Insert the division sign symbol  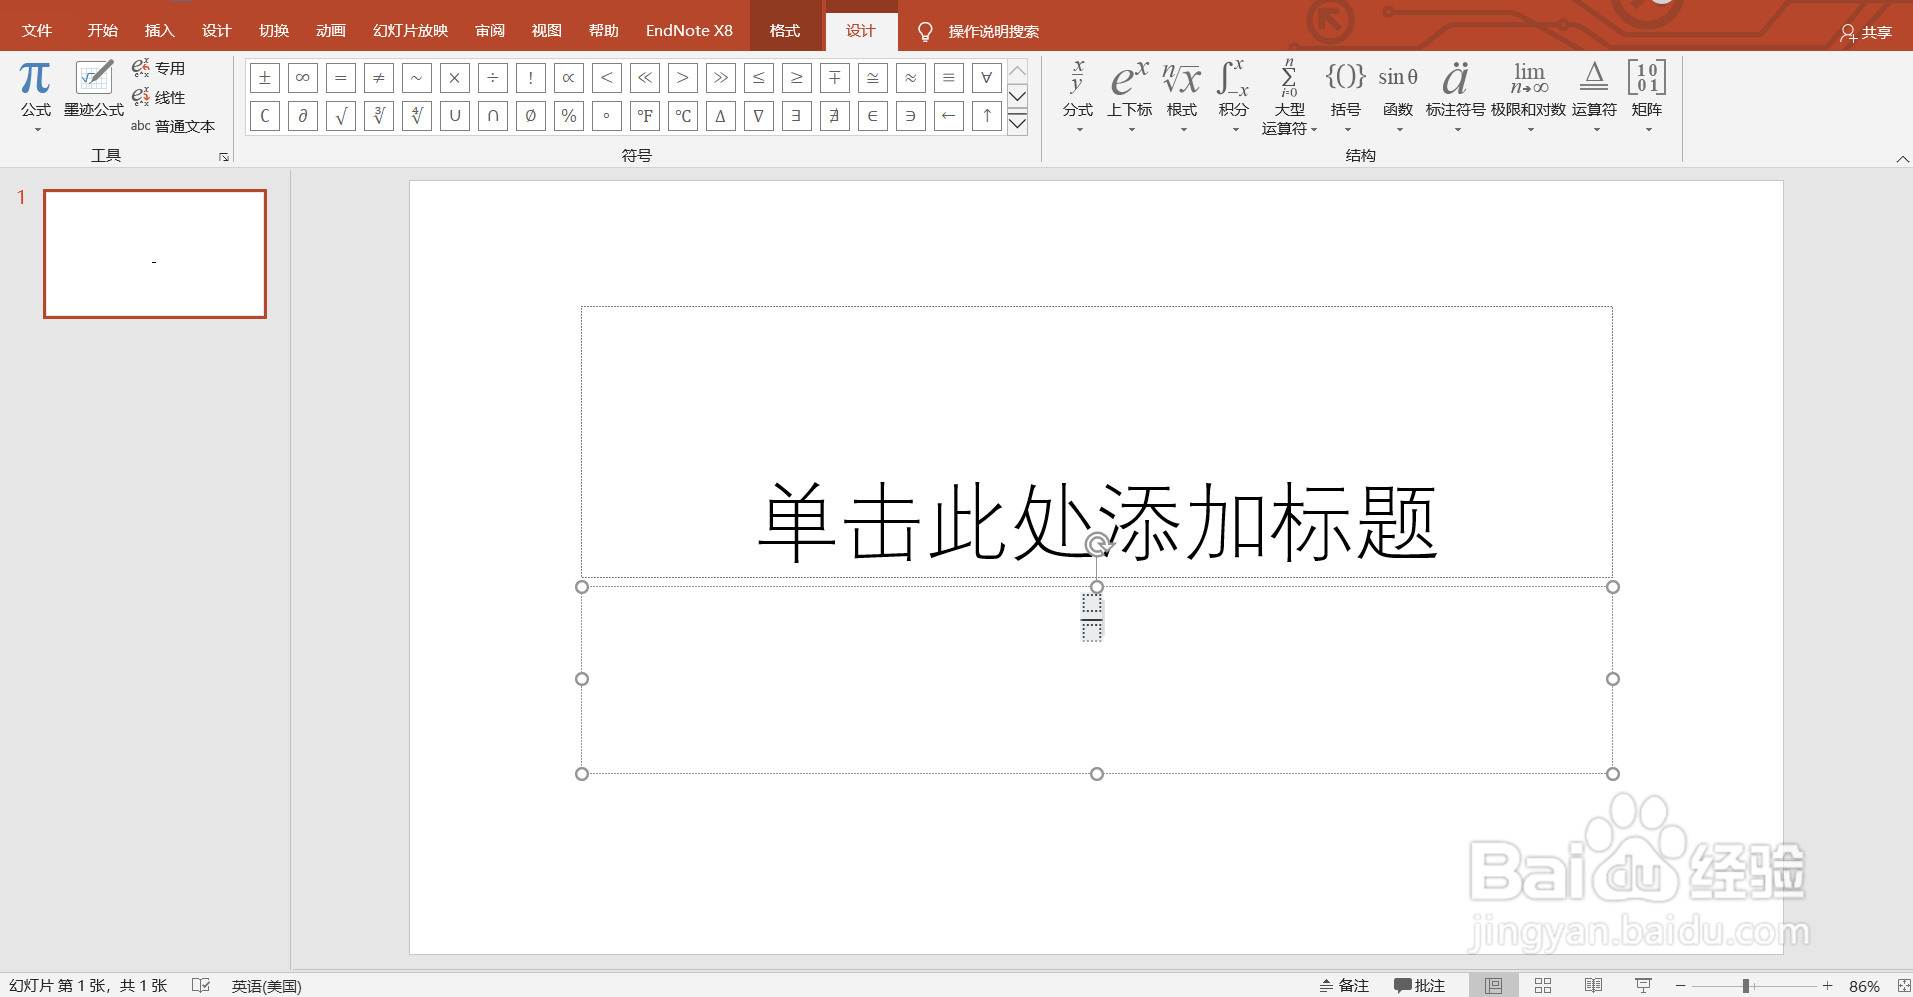493,77
